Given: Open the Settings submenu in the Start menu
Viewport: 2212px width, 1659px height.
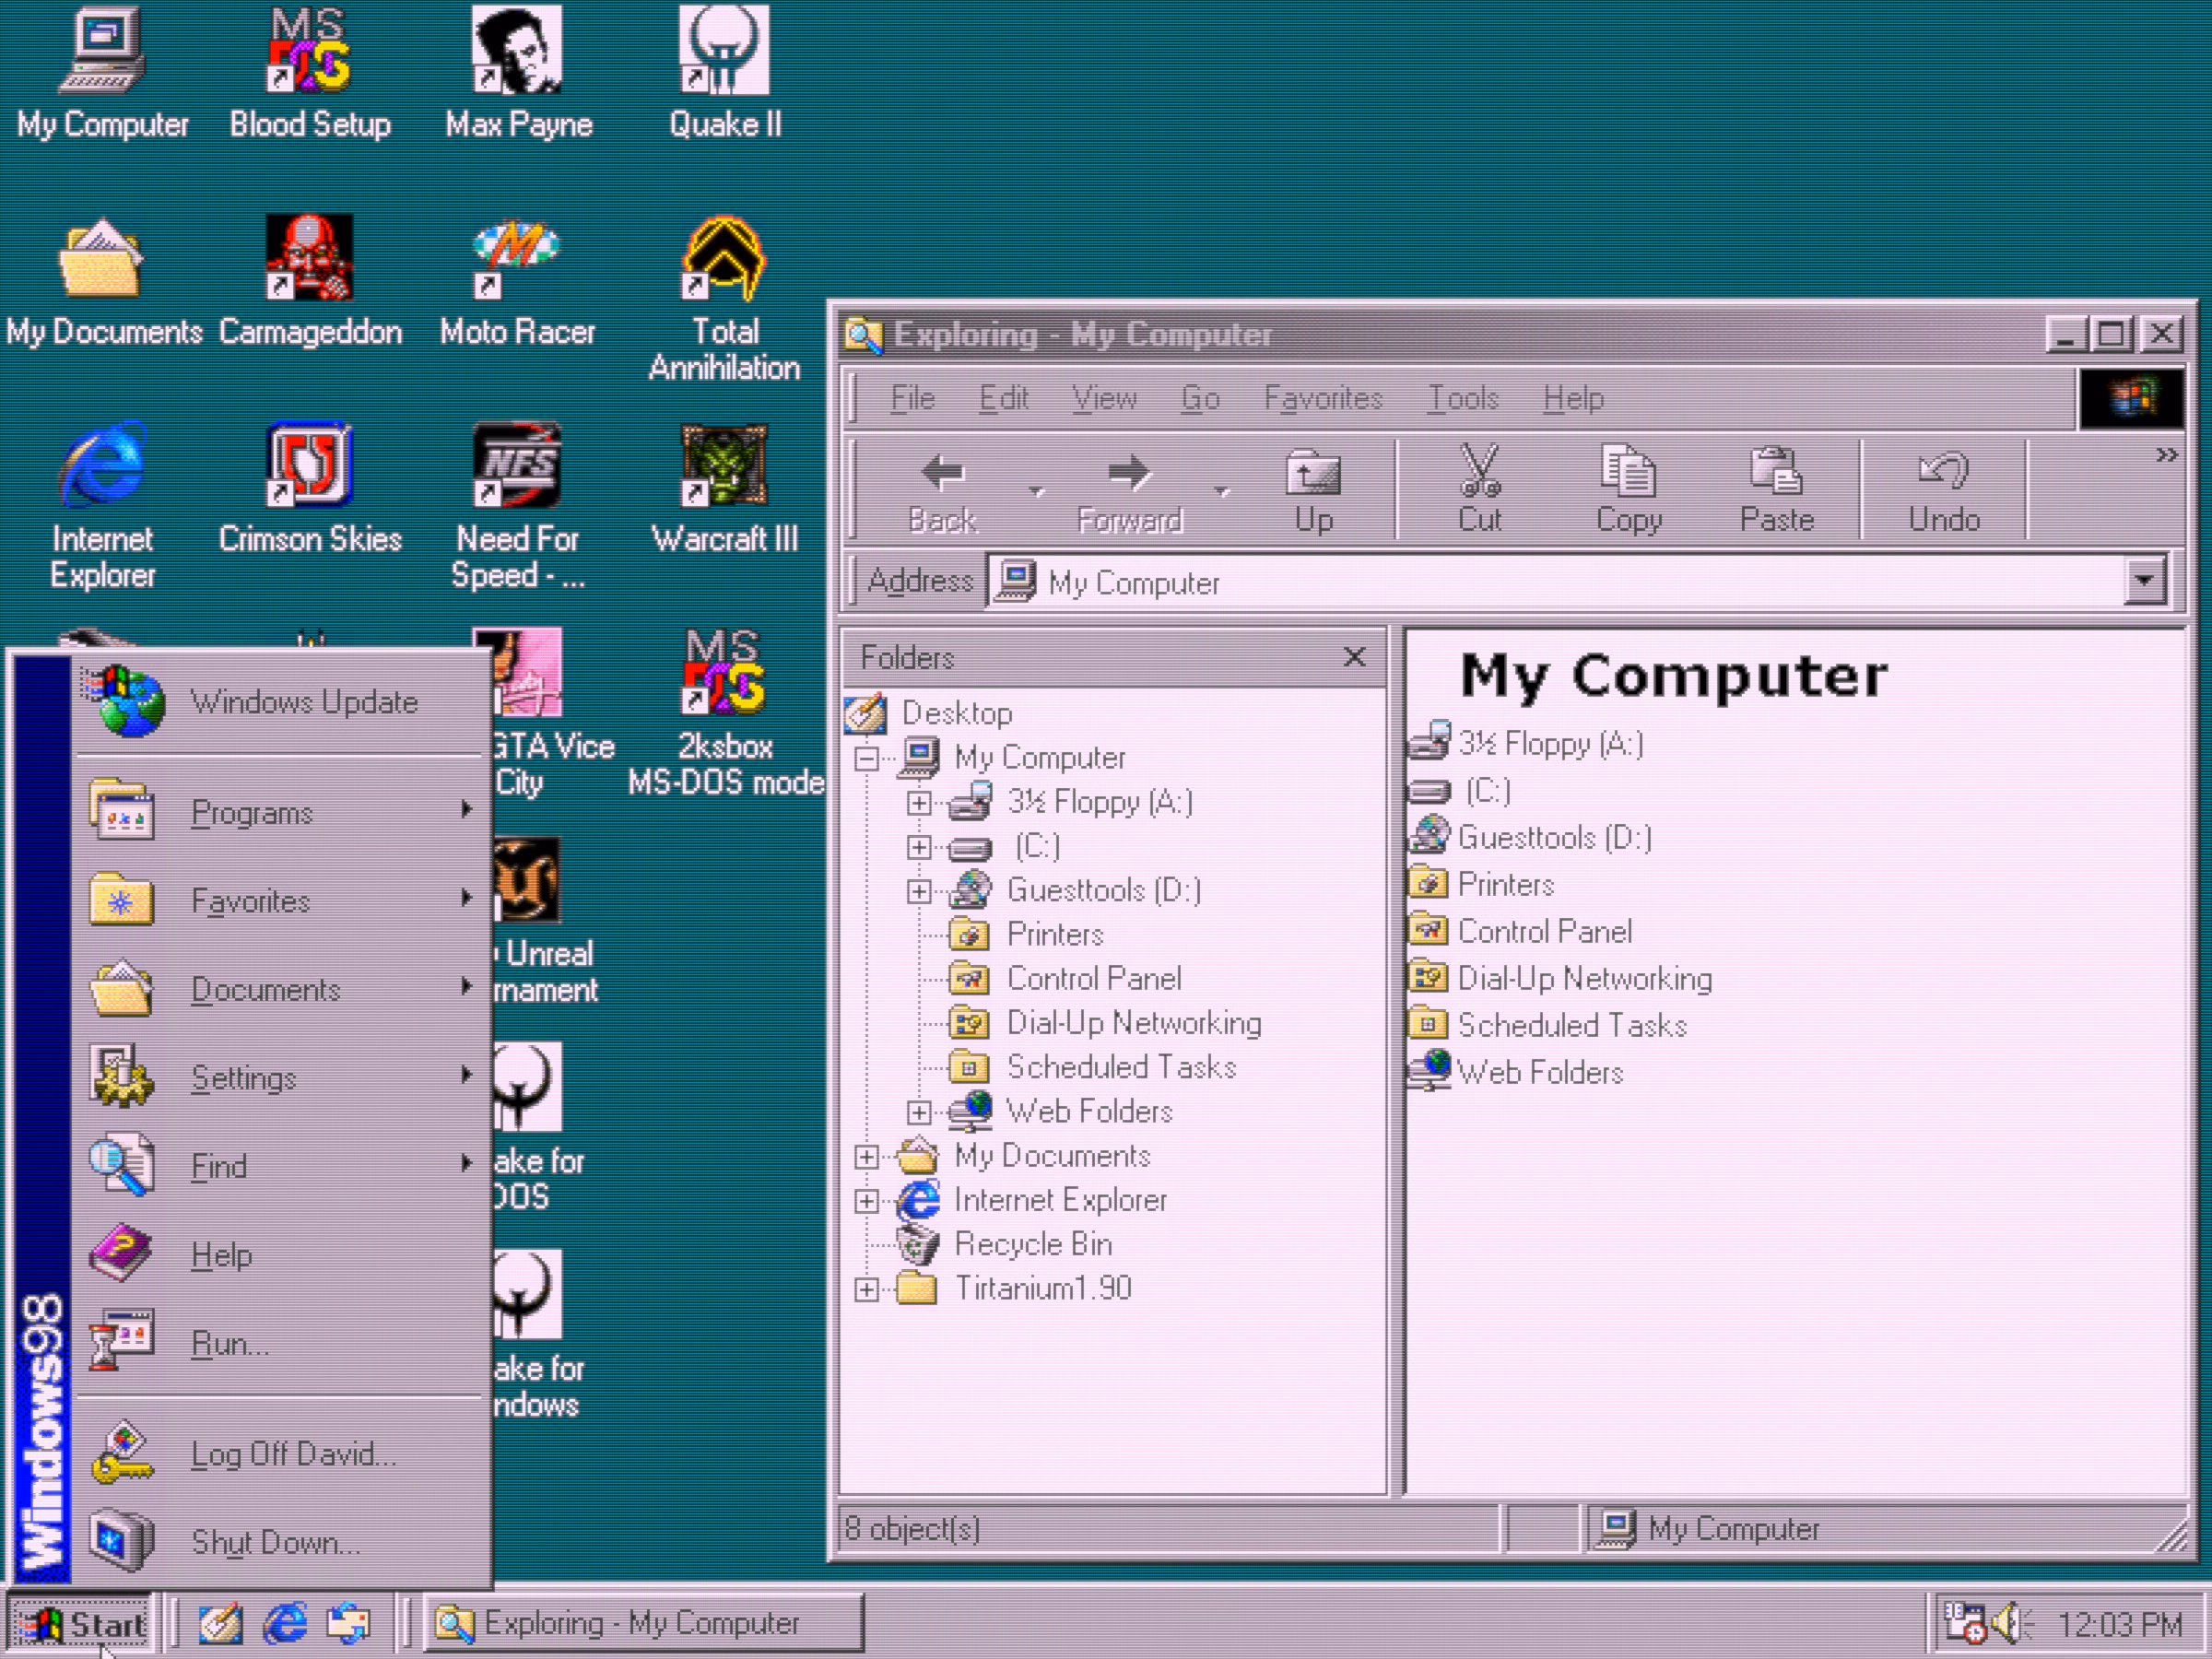Looking at the screenshot, I should pos(280,1078).
